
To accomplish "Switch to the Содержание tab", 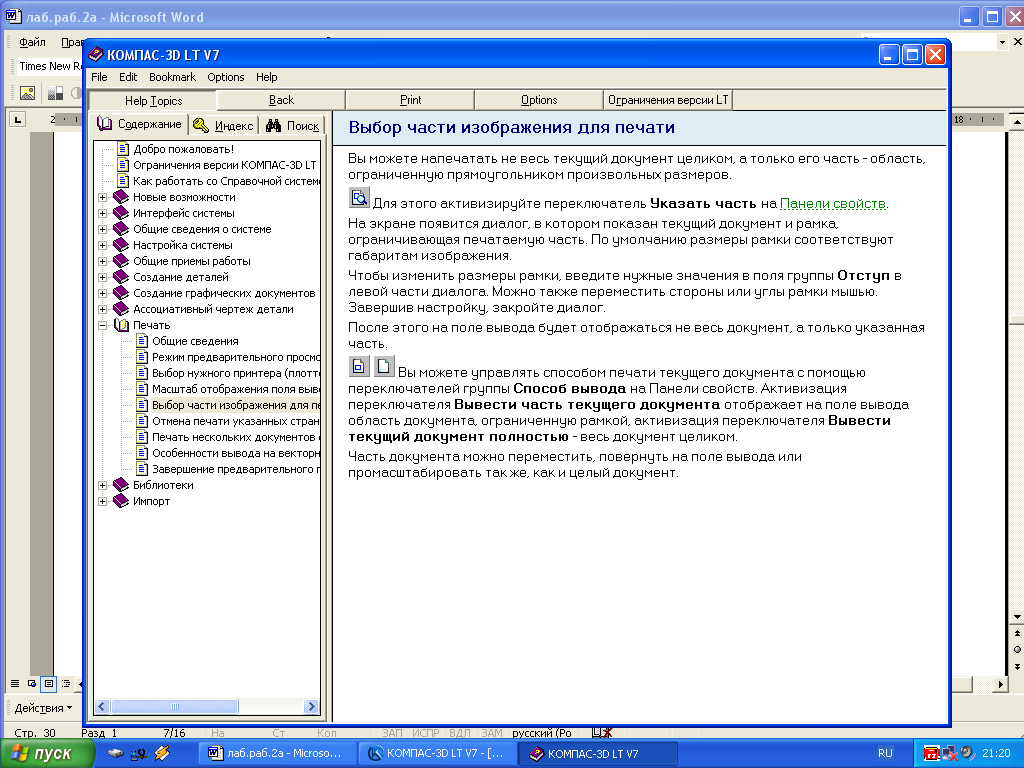I will (x=140, y=124).
